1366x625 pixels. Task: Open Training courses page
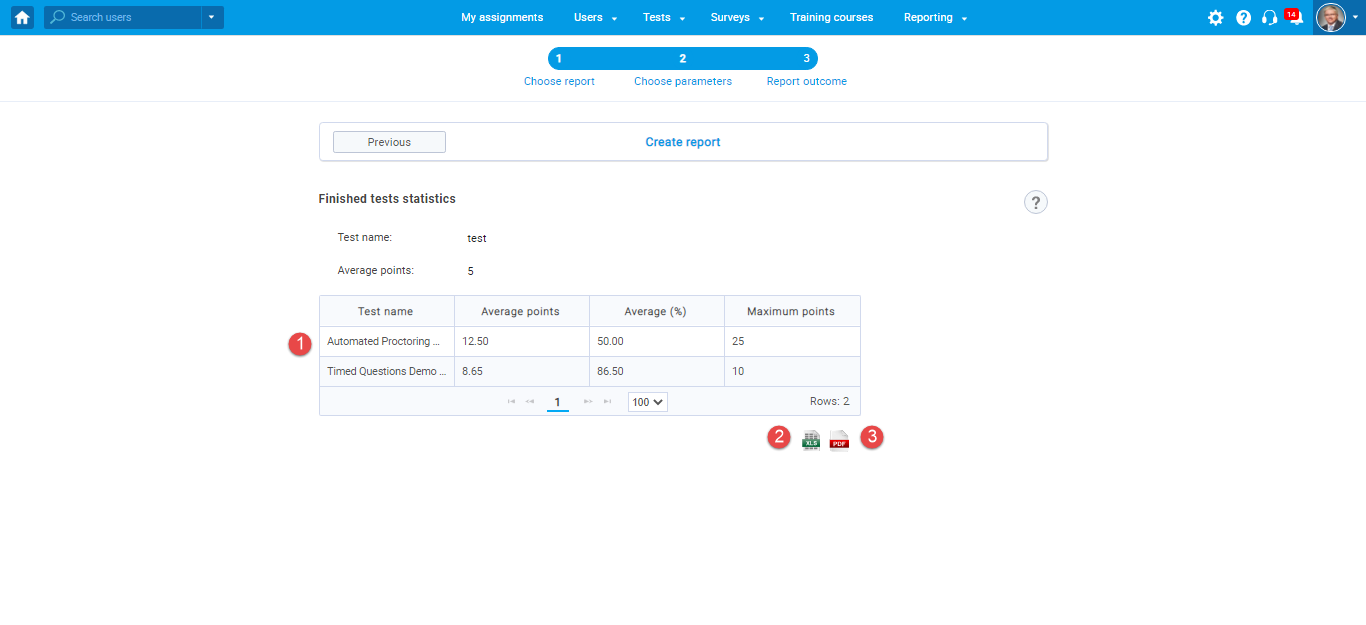pyautogui.click(x=831, y=17)
